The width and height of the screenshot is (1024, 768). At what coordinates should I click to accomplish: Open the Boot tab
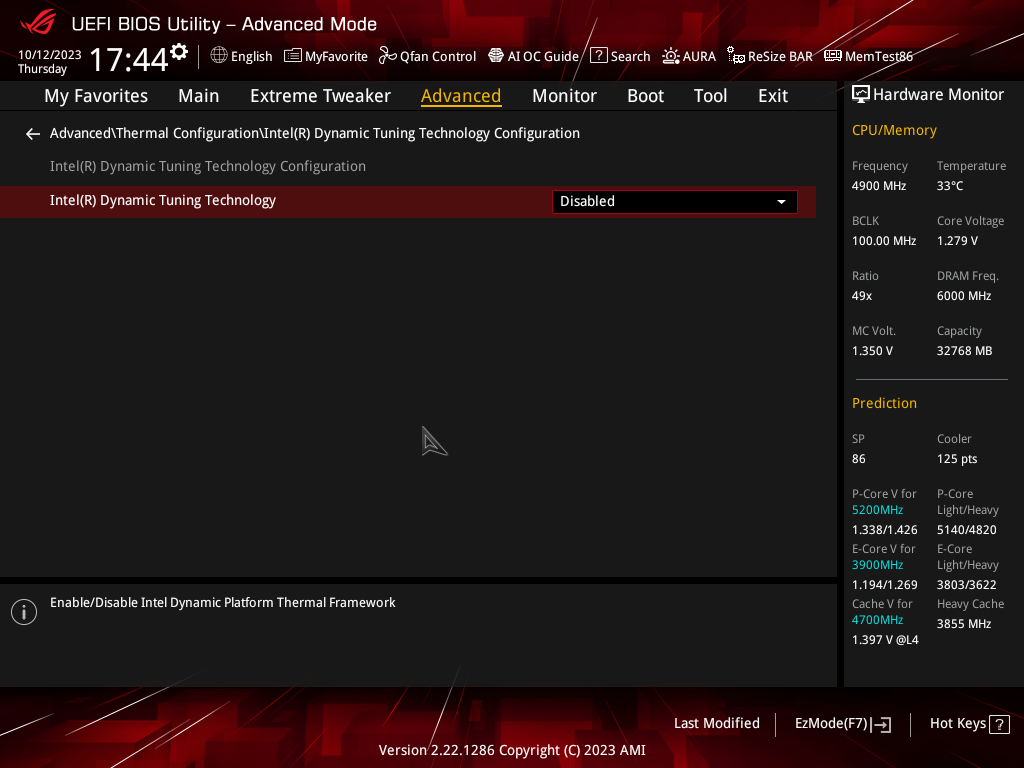point(645,96)
